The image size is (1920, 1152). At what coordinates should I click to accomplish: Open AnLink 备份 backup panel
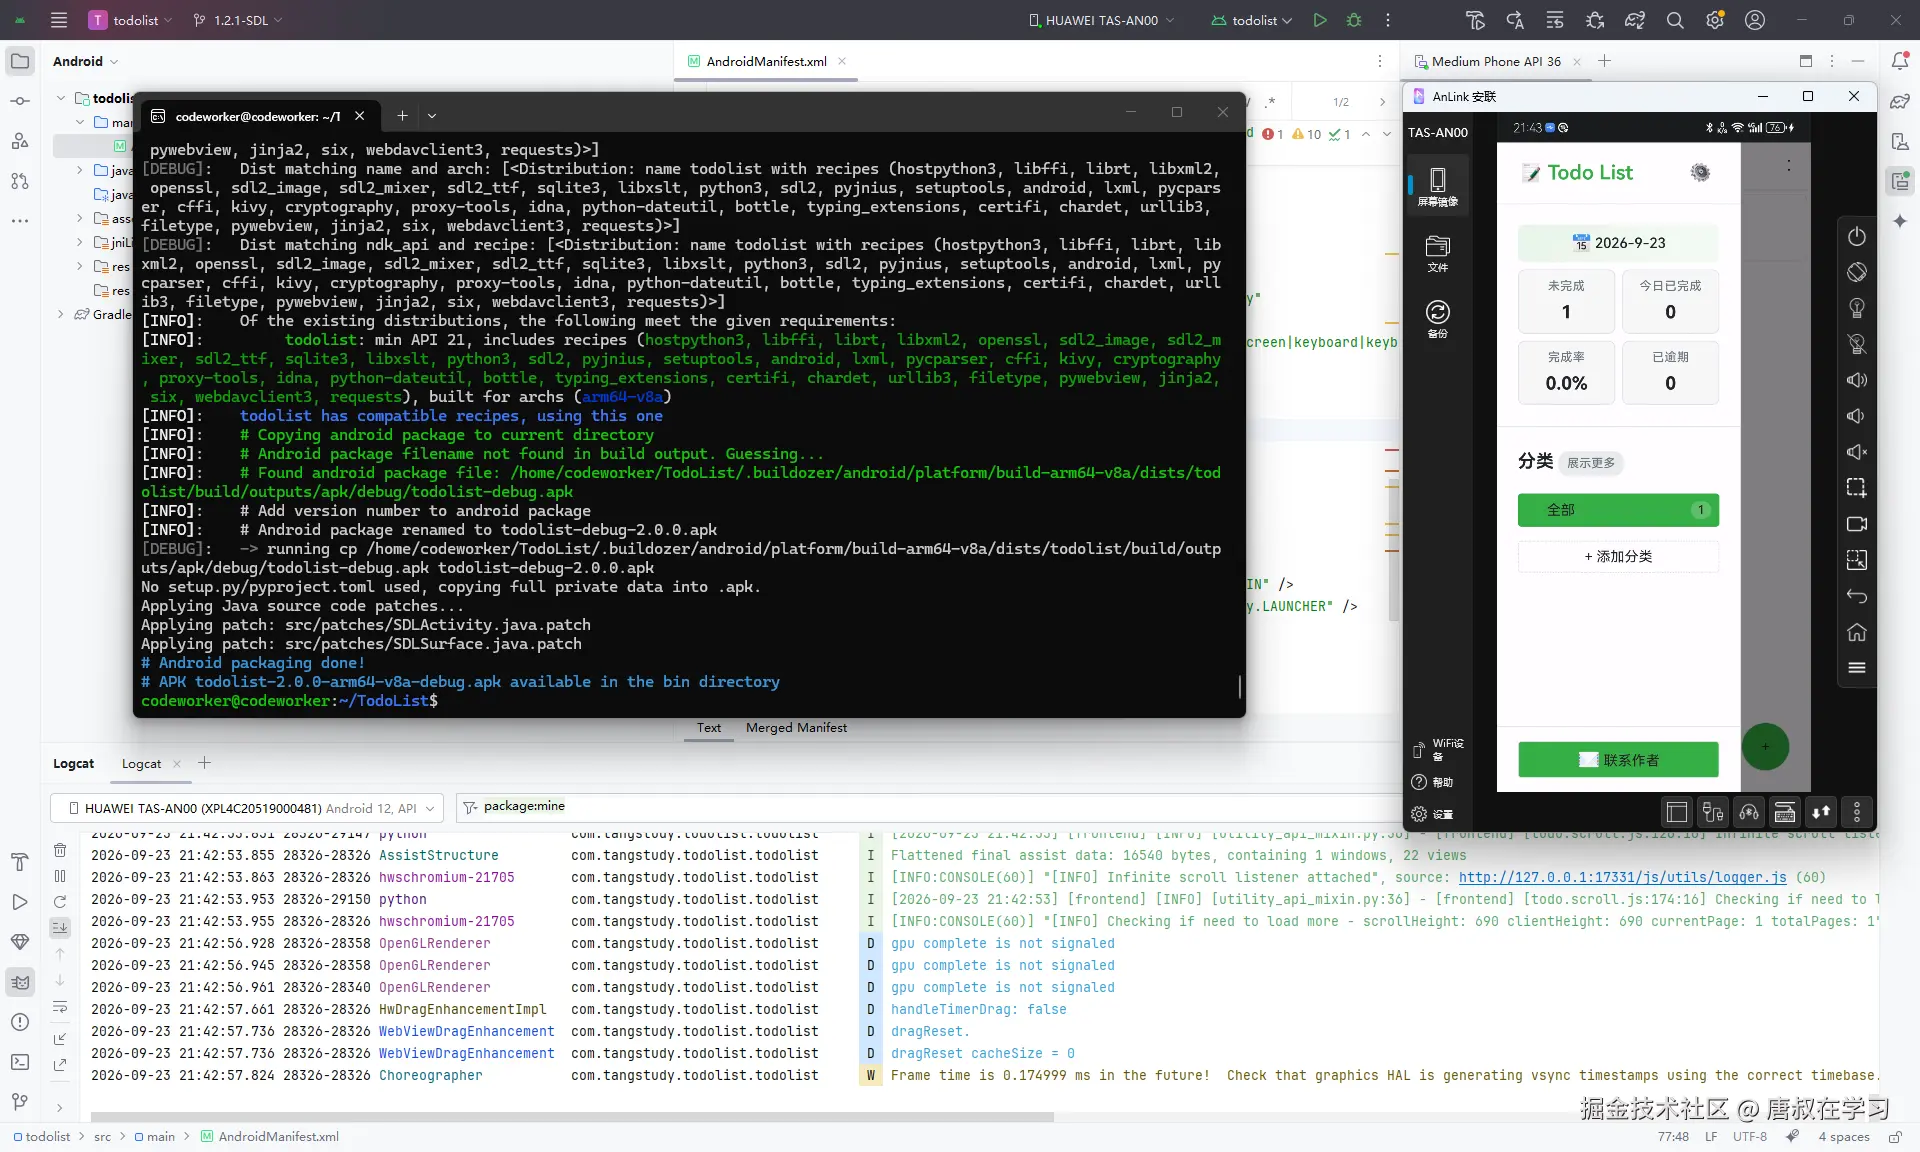pyautogui.click(x=1438, y=319)
